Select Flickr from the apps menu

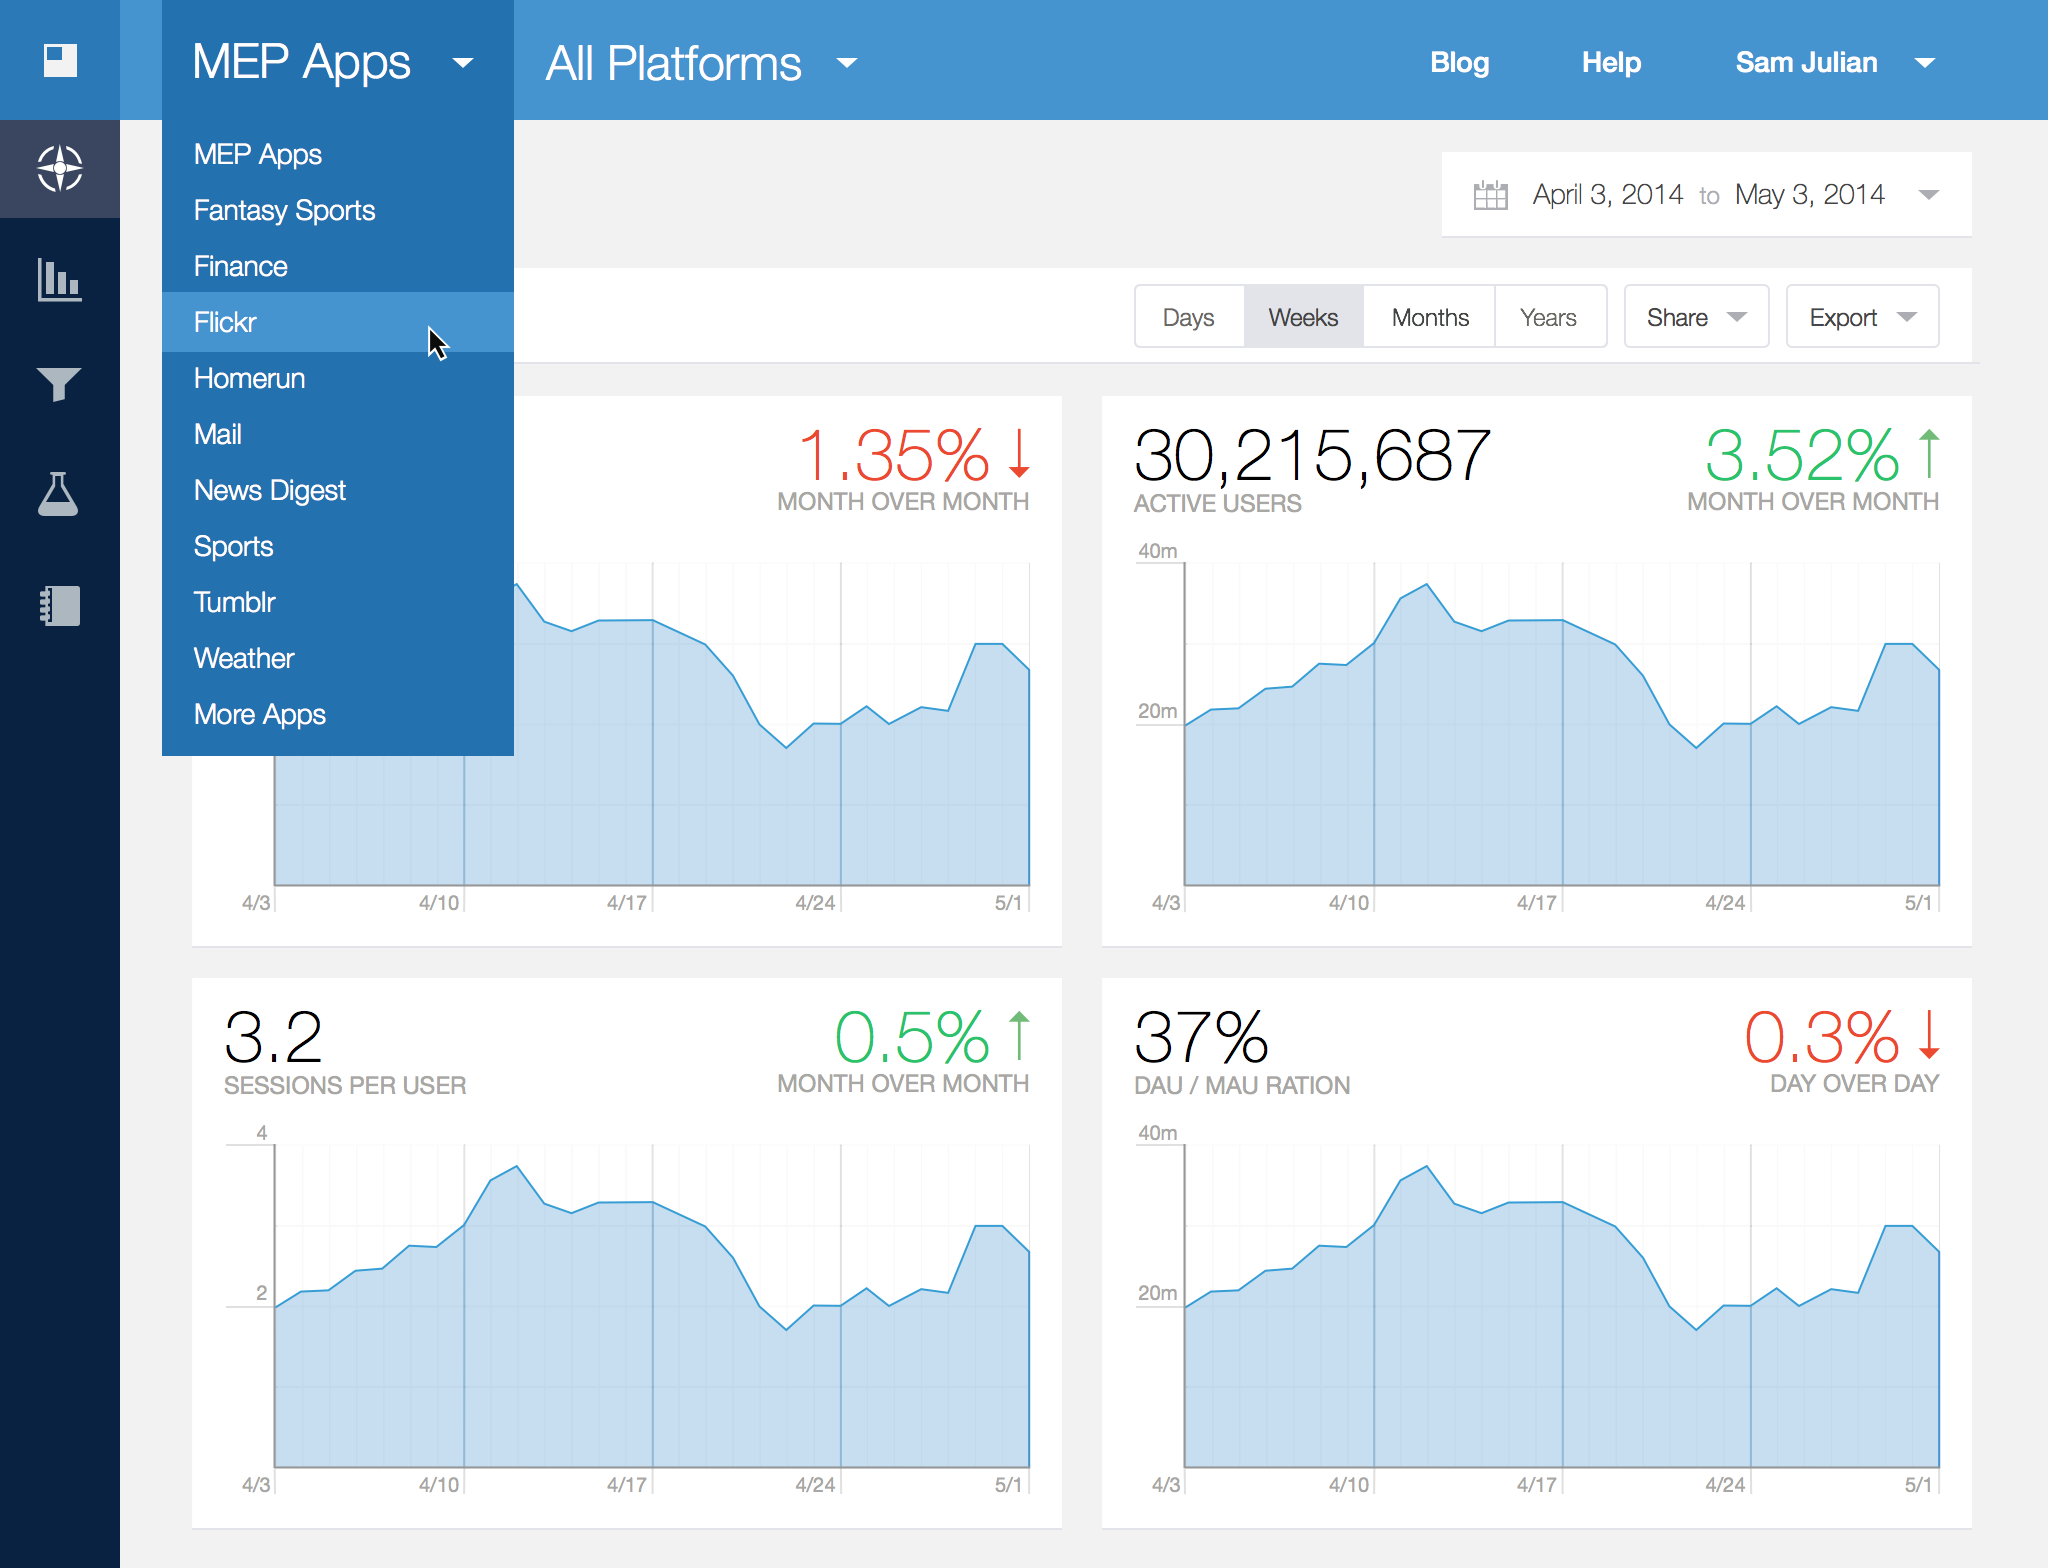click(226, 322)
